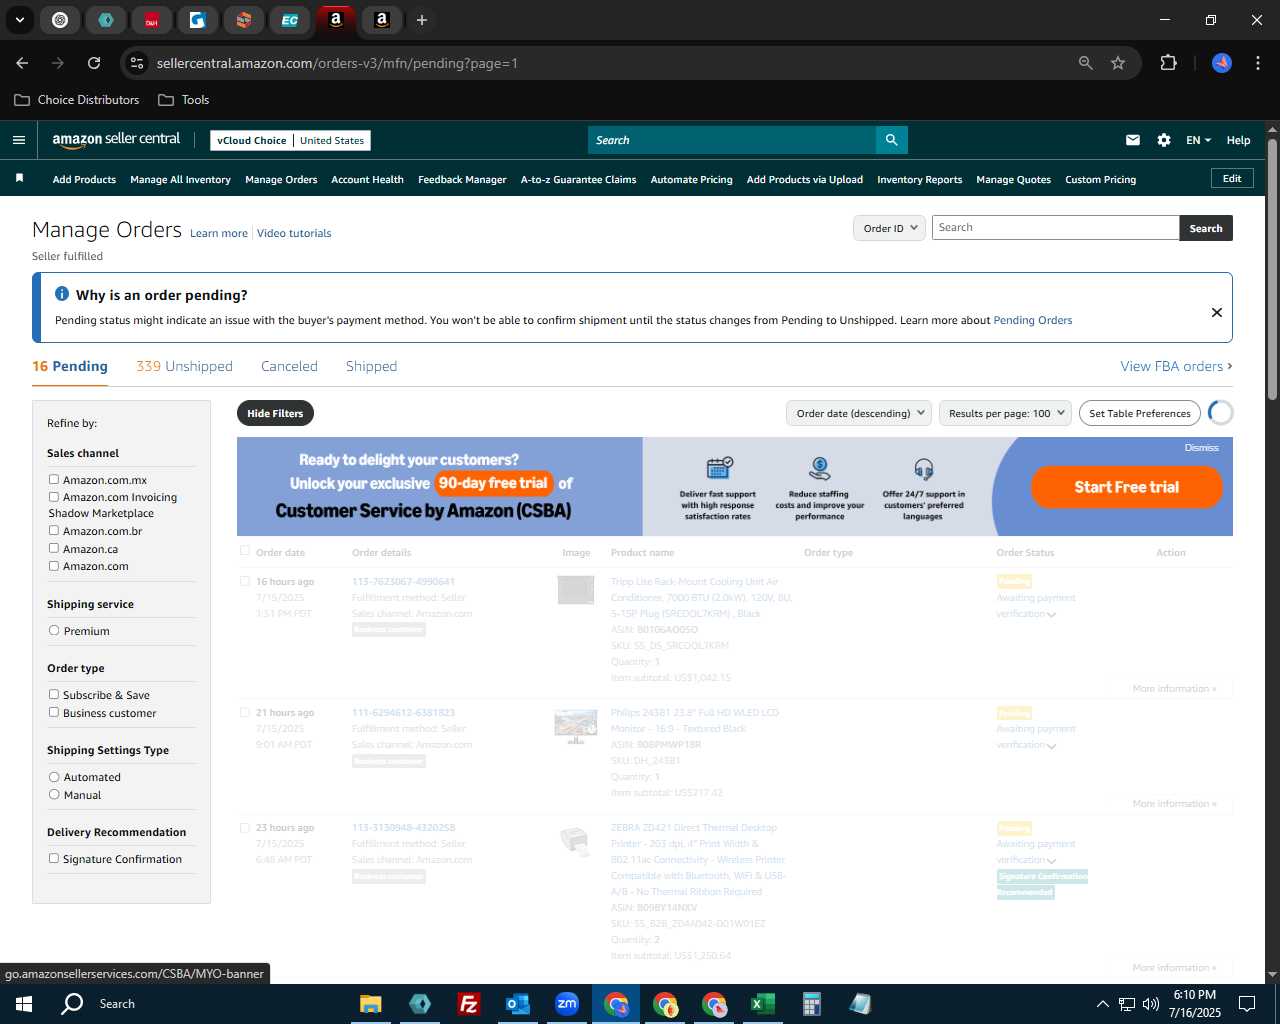This screenshot has height=1024, width=1280.
Task: Click the bookmark icon in navigation bar
Action: (19, 179)
